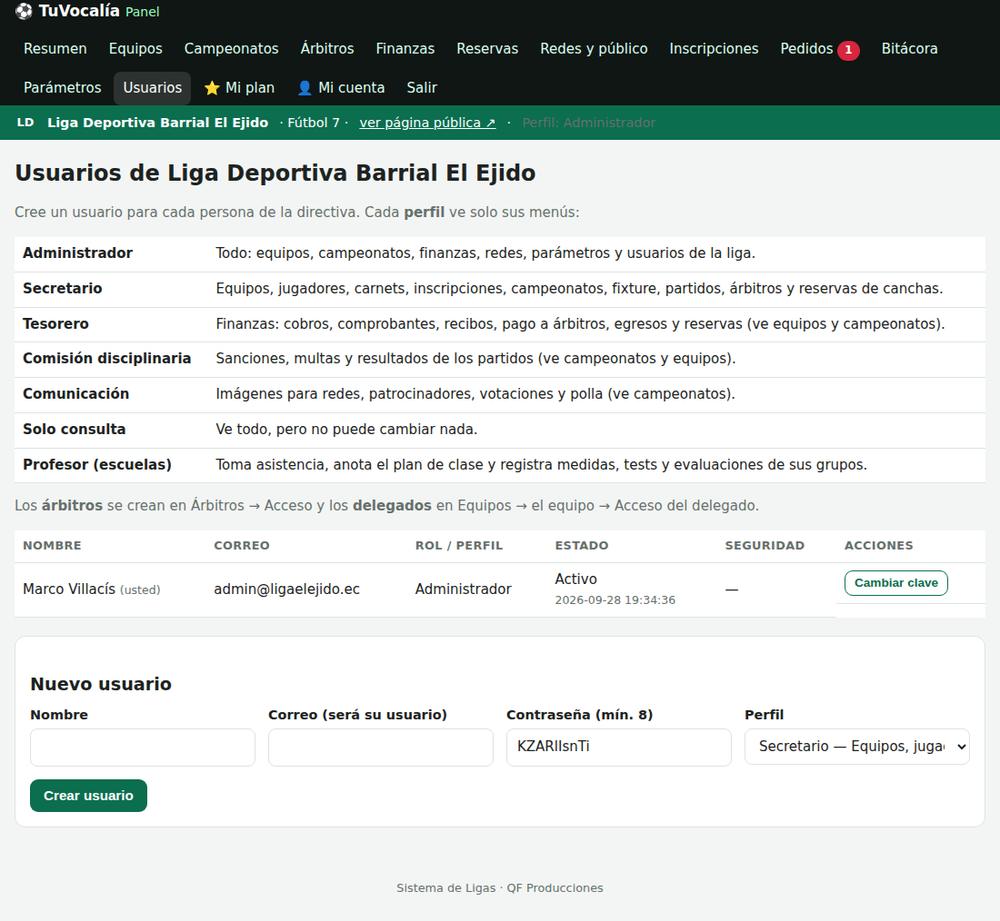The image size is (1000, 921).
Task: Open the Mi plan page
Action: (240, 88)
